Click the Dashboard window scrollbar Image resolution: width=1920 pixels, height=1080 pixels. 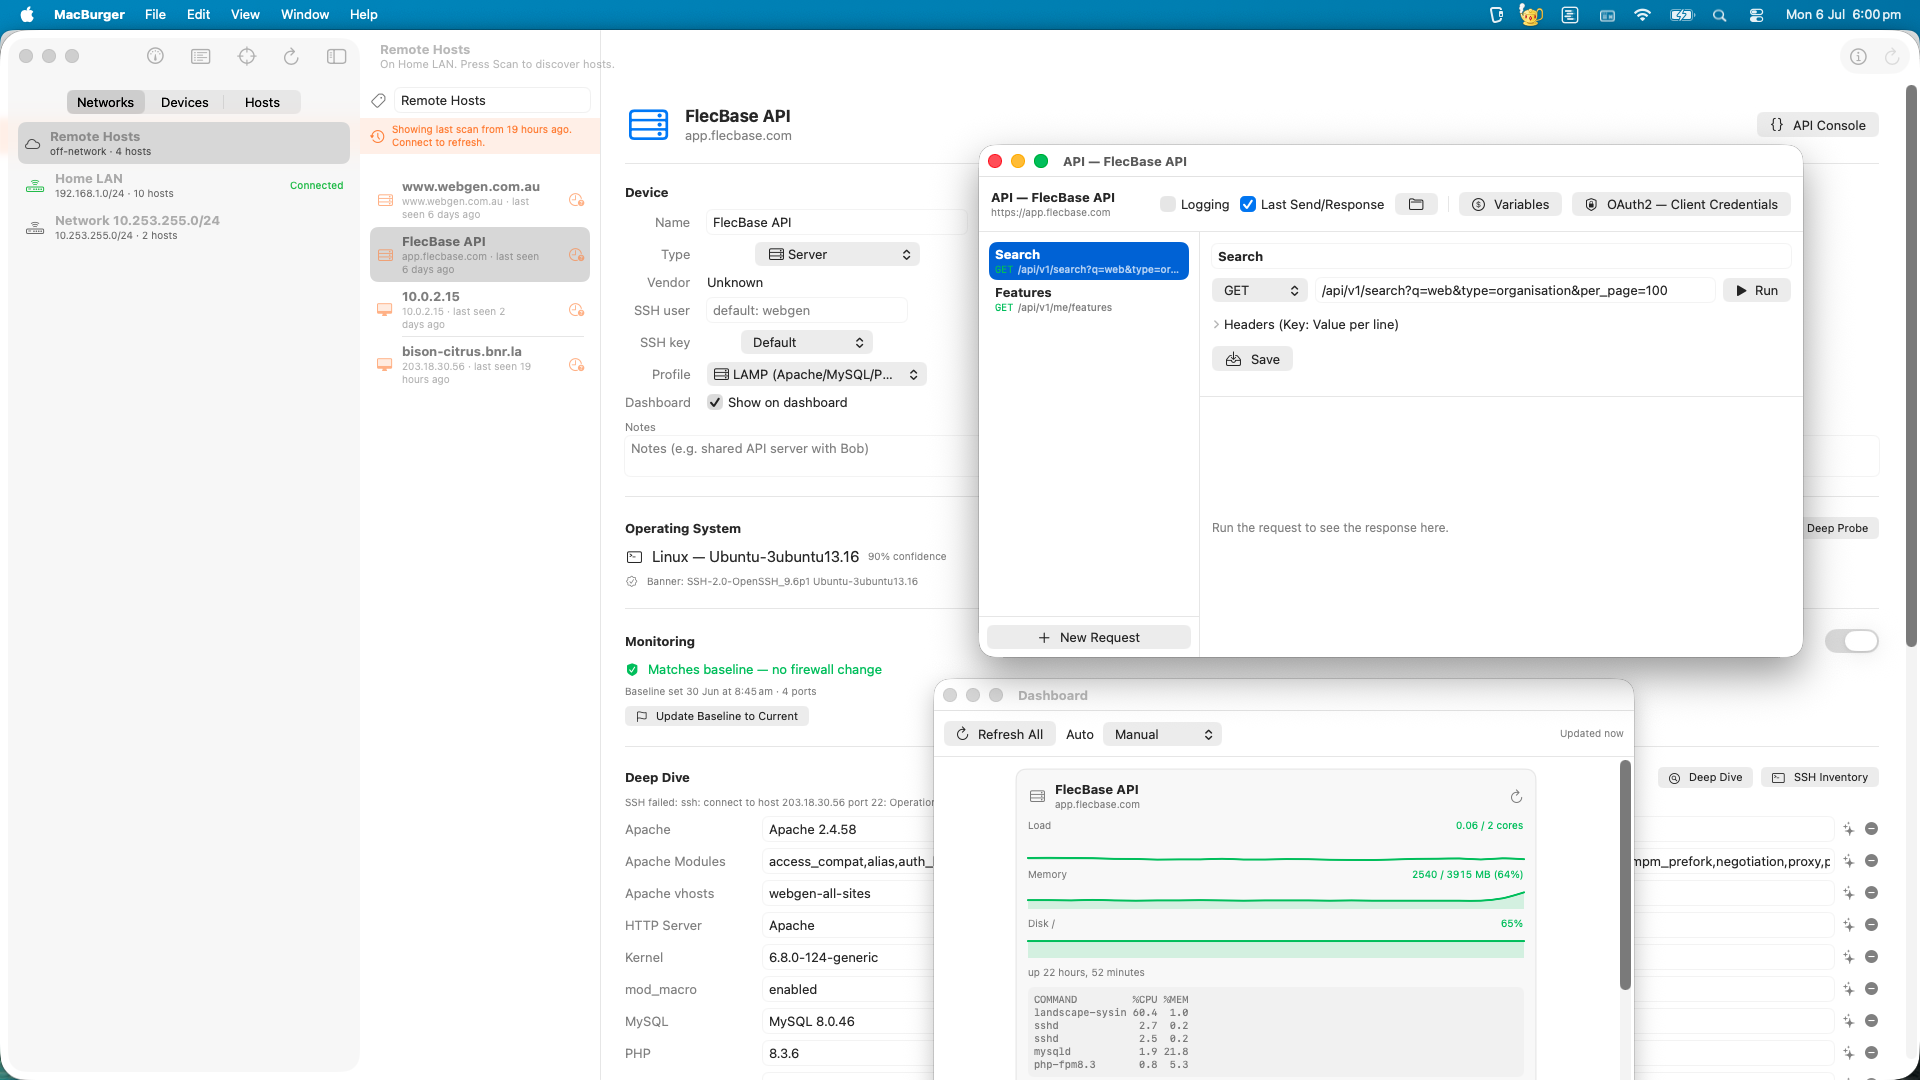1626,875
